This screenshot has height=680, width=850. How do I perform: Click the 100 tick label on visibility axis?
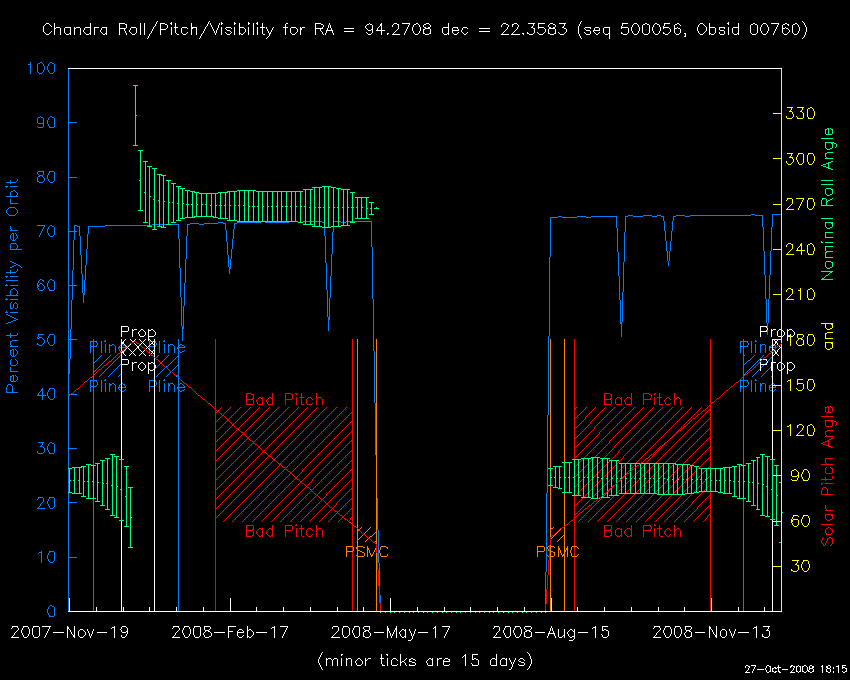(44, 69)
